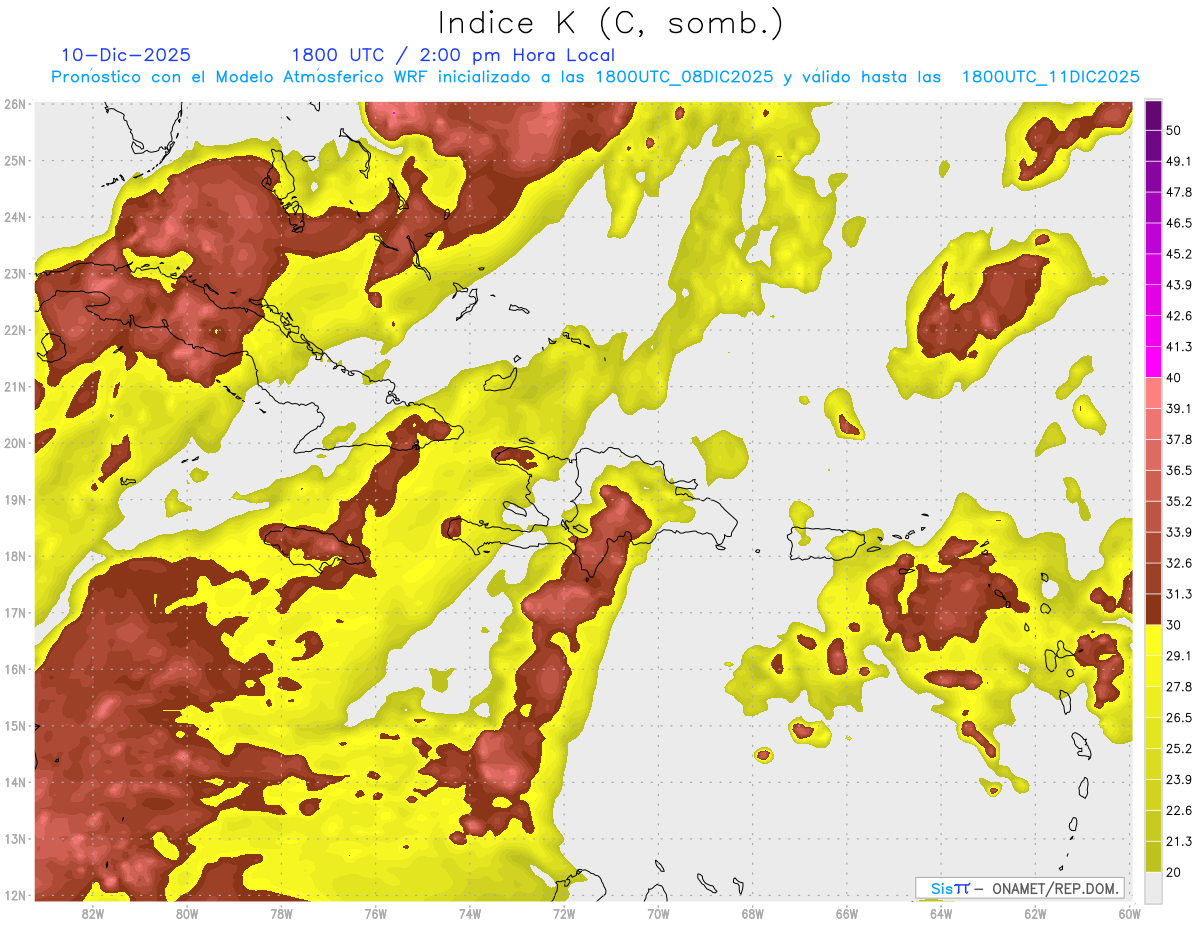The height and width of the screenshot is (927, 1200).
Task: Click the color scale value 22.6
Action: click(x=1178, y=811)
